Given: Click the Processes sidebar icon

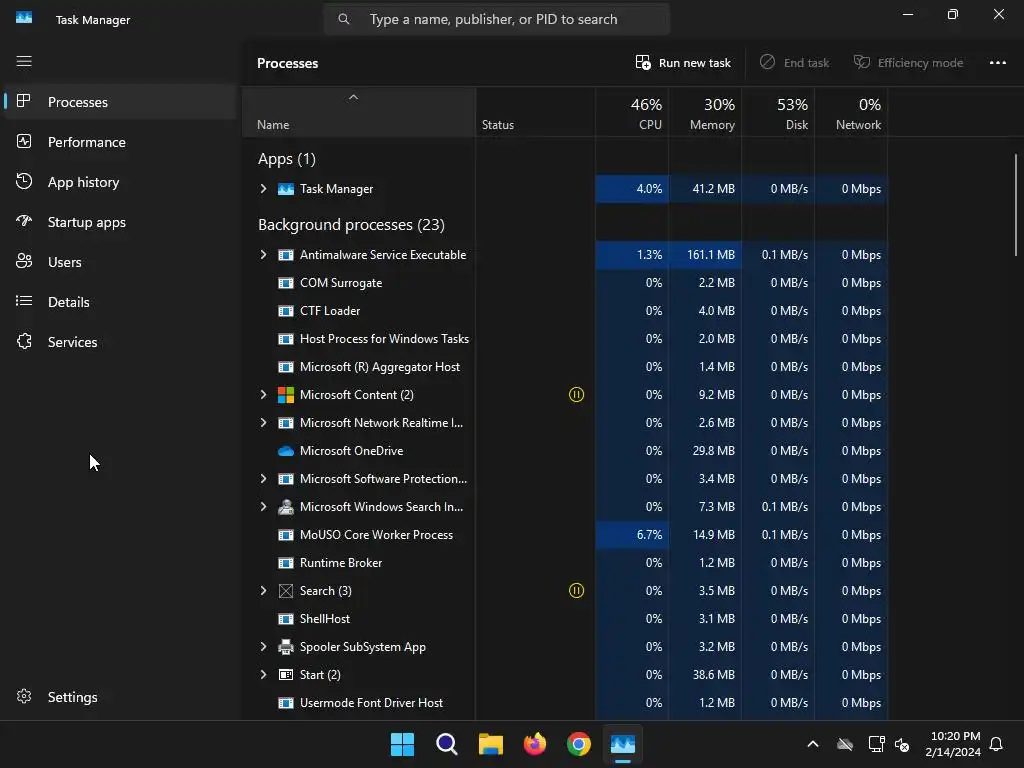Looking at the screenshot, I should (24, 101).
